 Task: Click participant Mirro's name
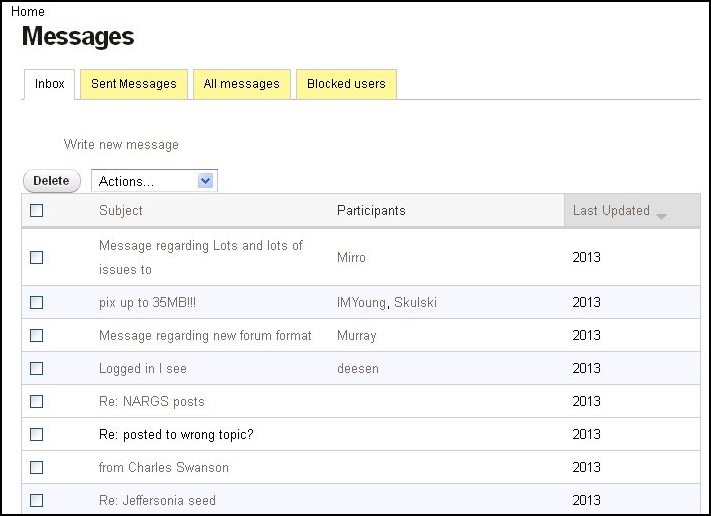[x=351, y=258]
